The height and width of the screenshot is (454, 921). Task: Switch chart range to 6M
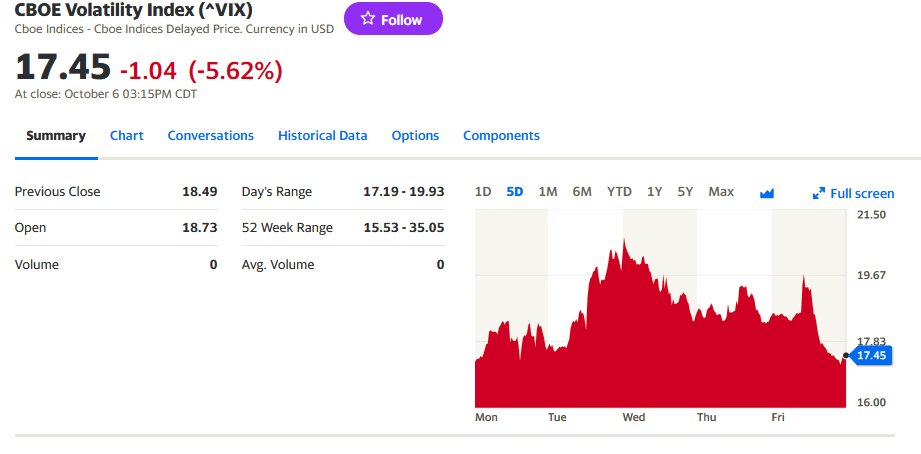tap(582, 191)
